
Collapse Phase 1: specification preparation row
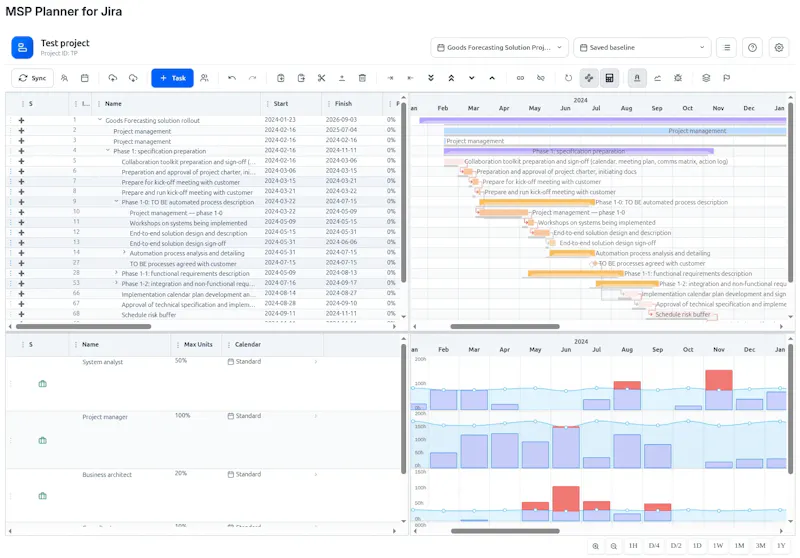[108, 150]
